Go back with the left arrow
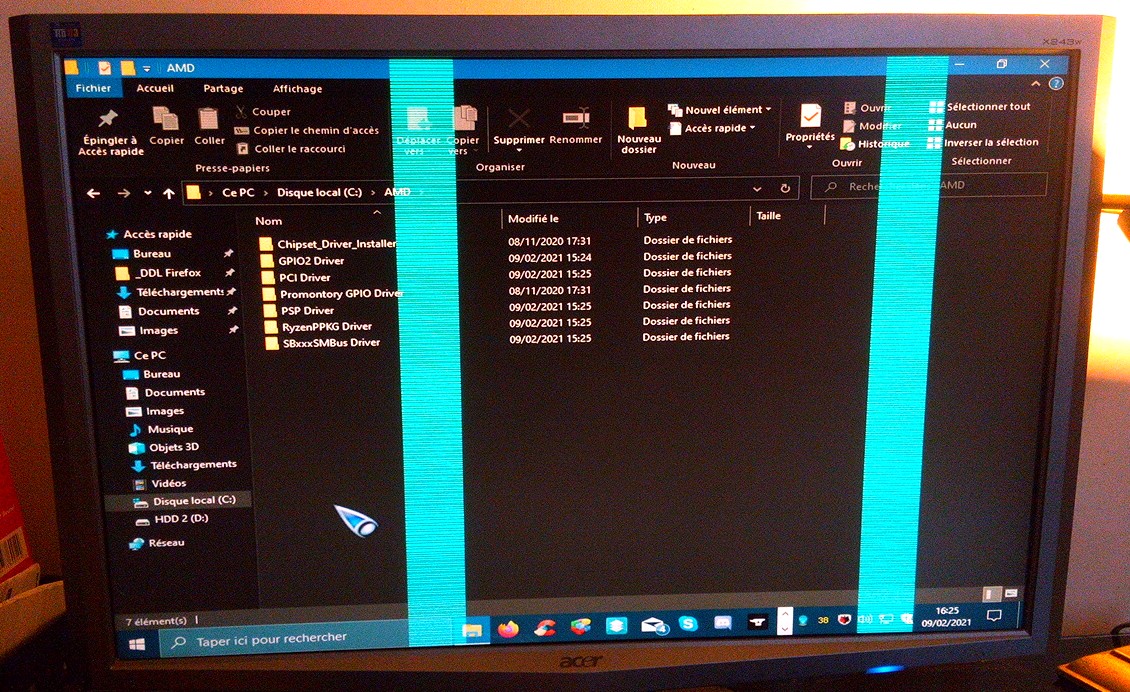Image resolution: width=1130 pixels, height=692 pixels. pyautogui.click(x=93, y=193)
